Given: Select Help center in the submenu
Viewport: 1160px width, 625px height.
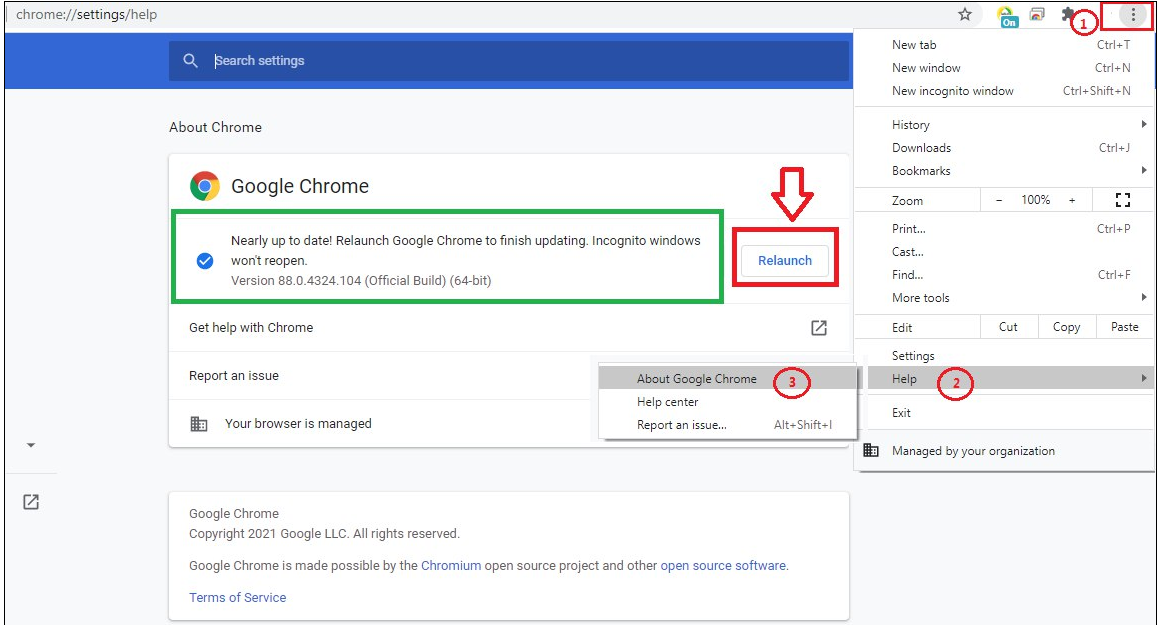Looking at the screenshot, I should click(x=727, y=402).
